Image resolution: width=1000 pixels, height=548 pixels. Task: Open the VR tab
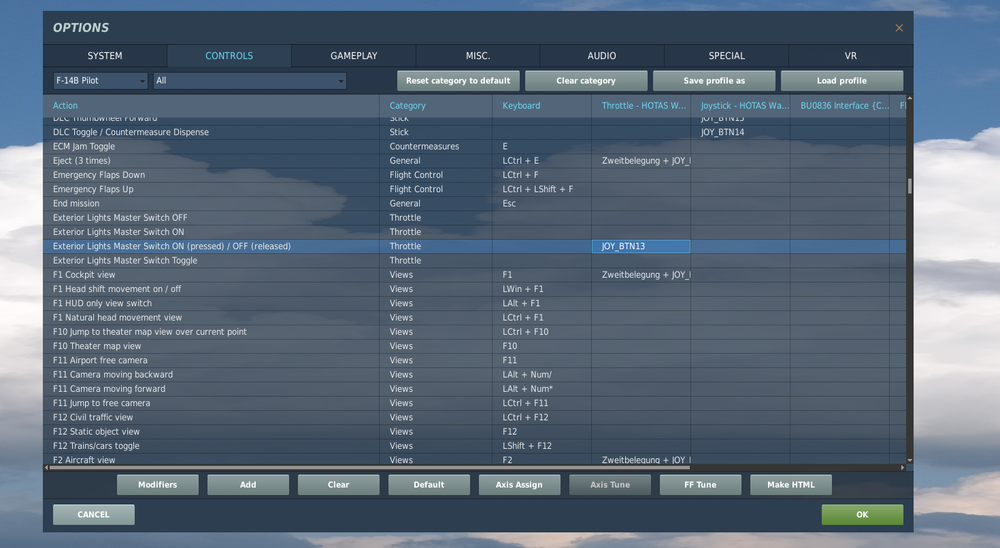[x=851, y=56]
